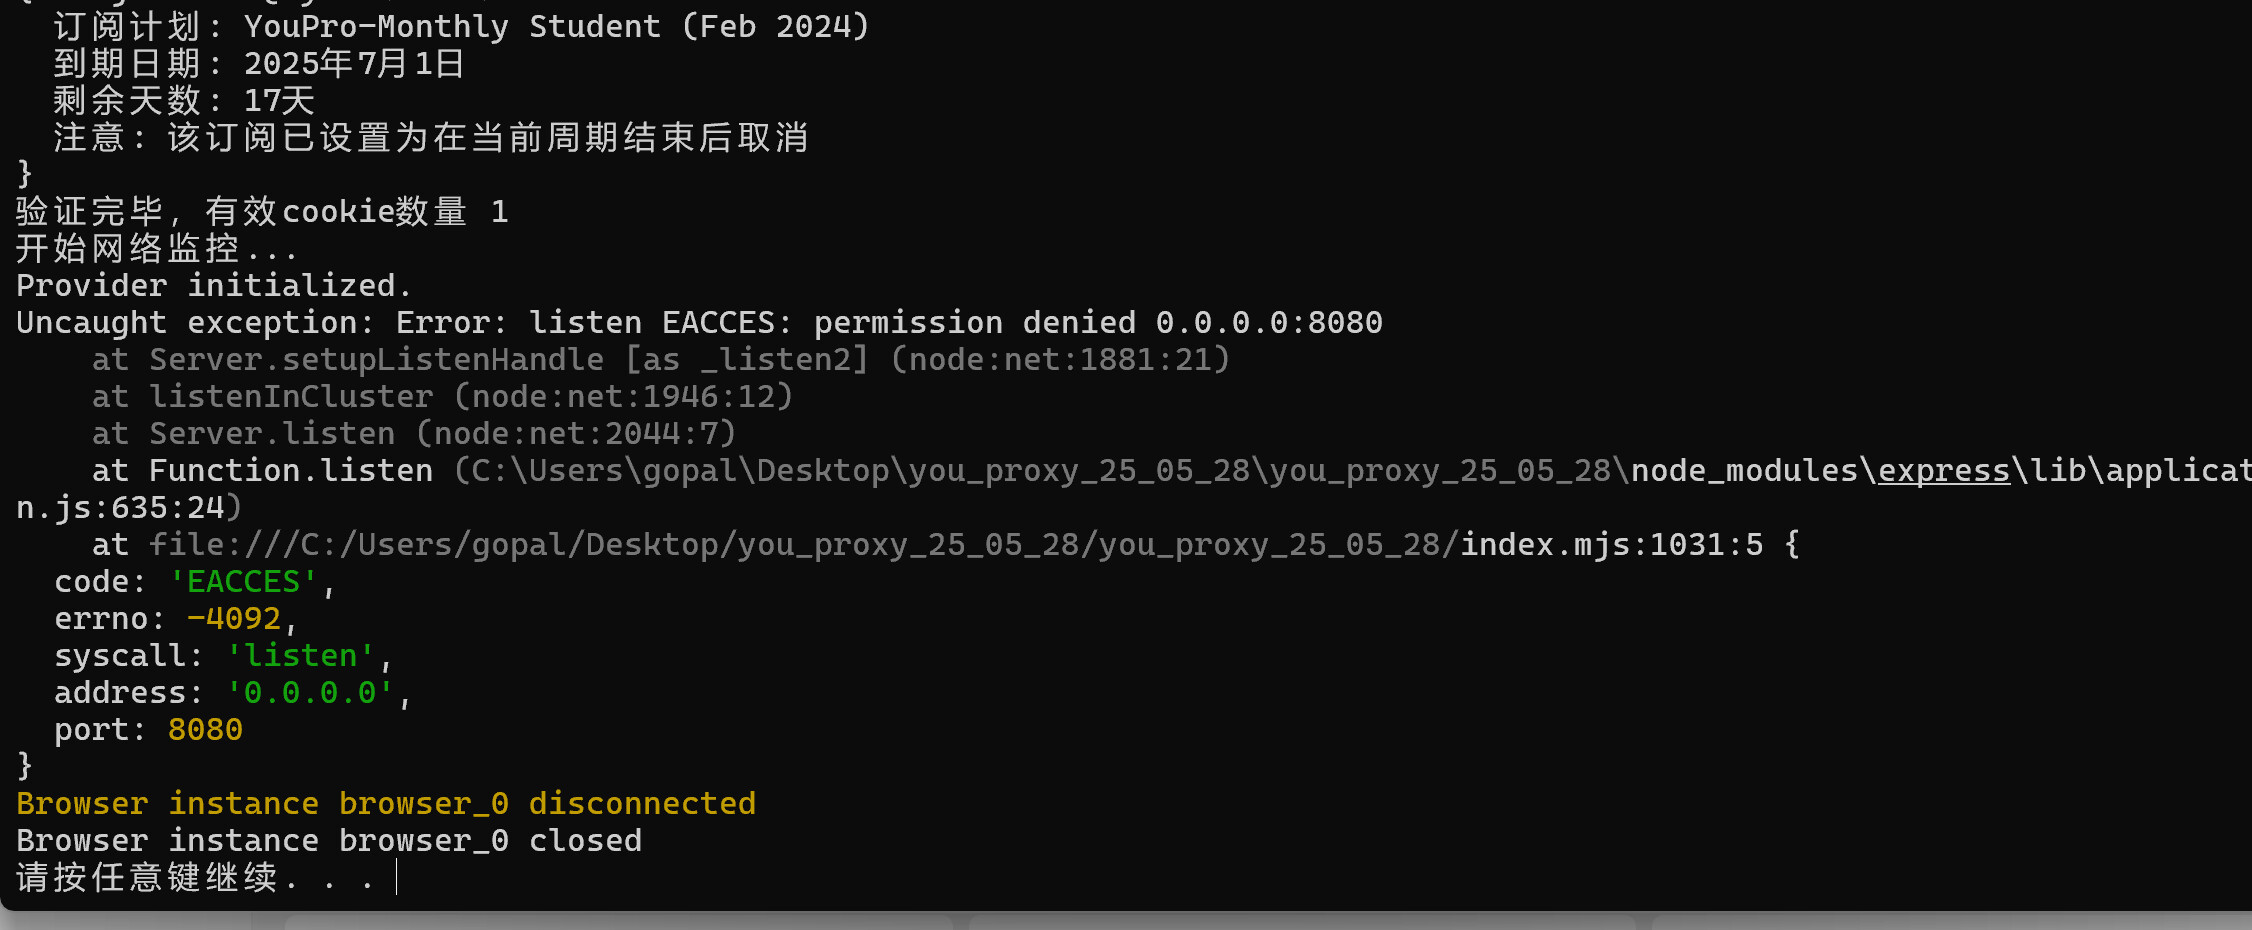Click the 验证完毕 cookie count line

coord(262,212)
